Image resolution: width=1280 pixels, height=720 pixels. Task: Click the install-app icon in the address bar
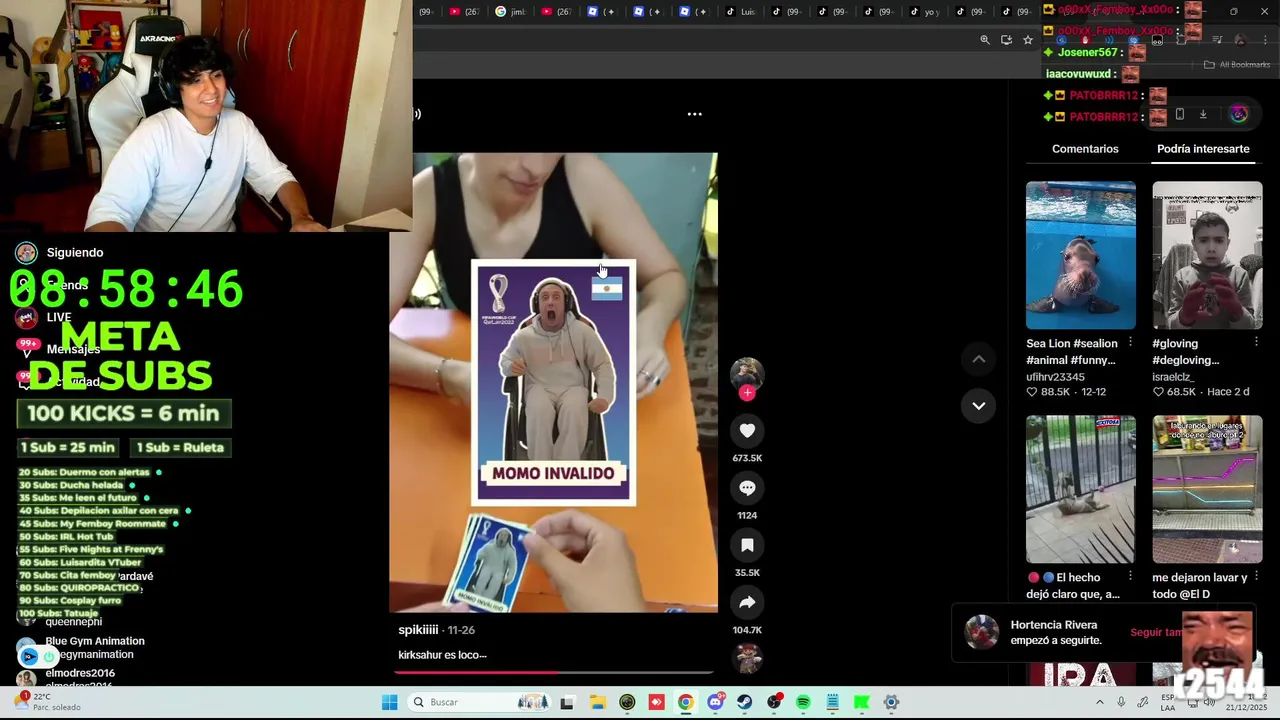pos(1006,40)
